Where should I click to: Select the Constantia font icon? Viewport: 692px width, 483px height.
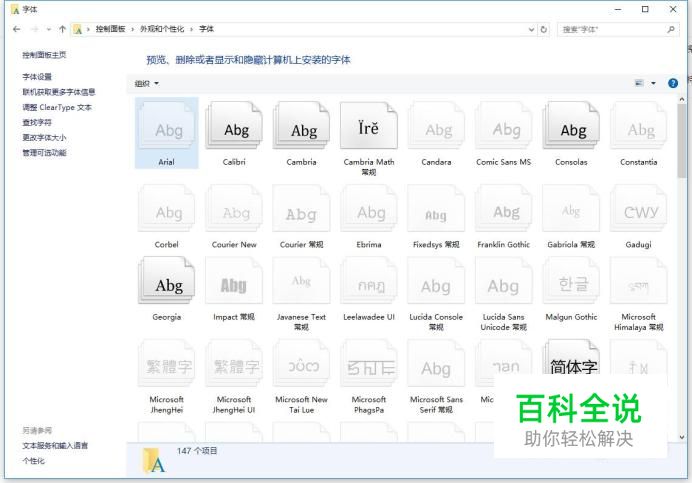[639, 125]
